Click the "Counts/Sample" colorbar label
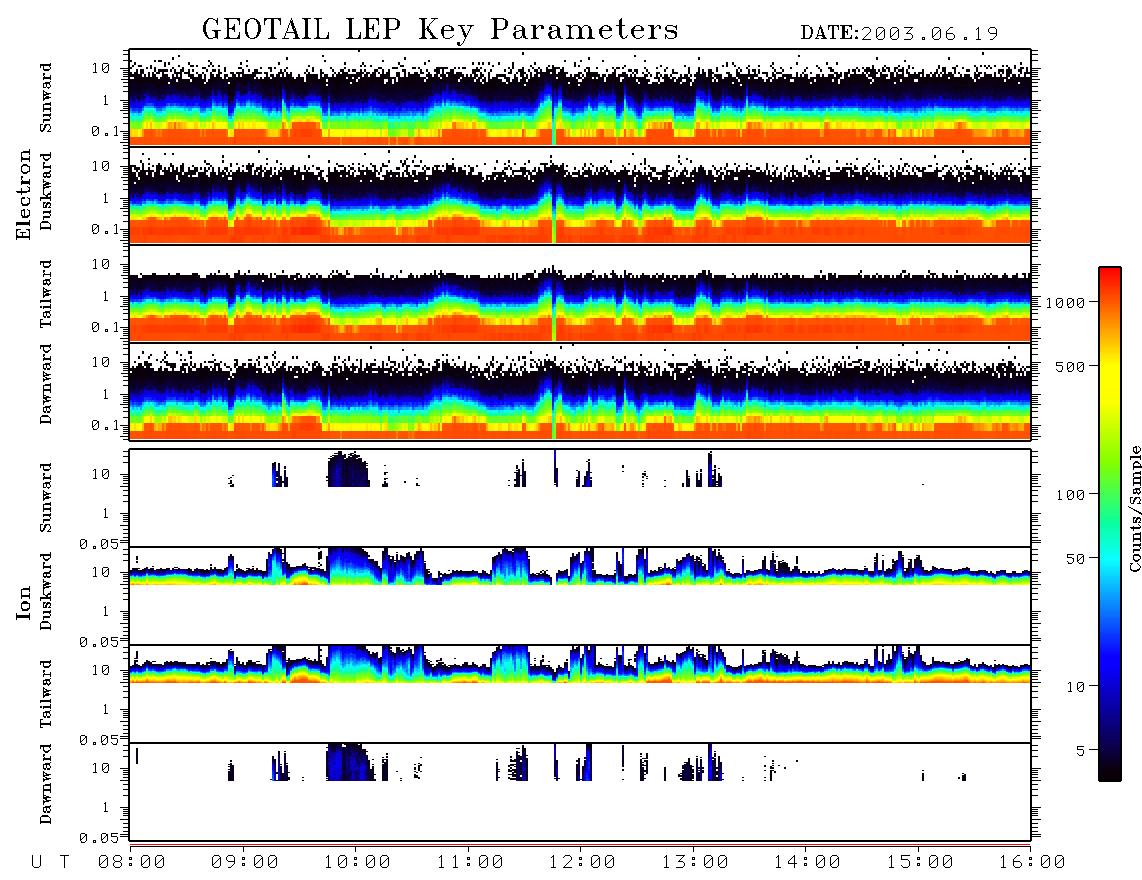This screenshot has height=880, width=1142. (x=1134, y=508)
